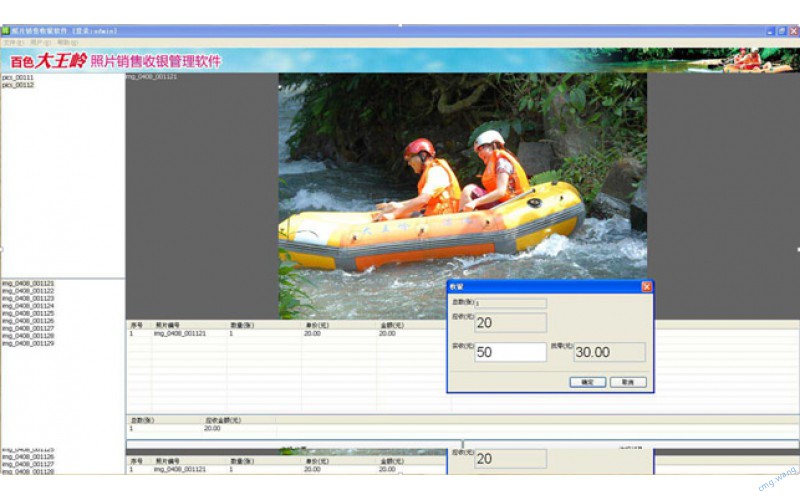Click the 实收 input field showing 50
The height and width of the screenshot is (500, 800).
(x=510, y=352)
